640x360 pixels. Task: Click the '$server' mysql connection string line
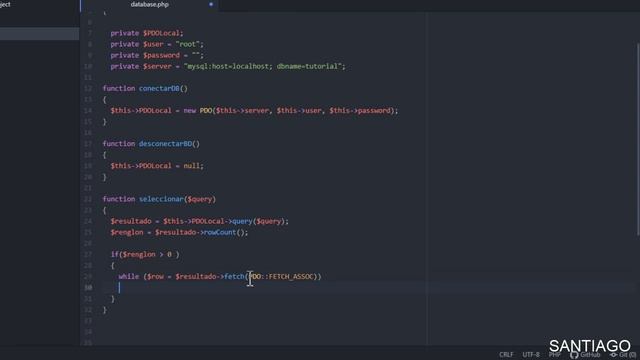coord(228,66)
